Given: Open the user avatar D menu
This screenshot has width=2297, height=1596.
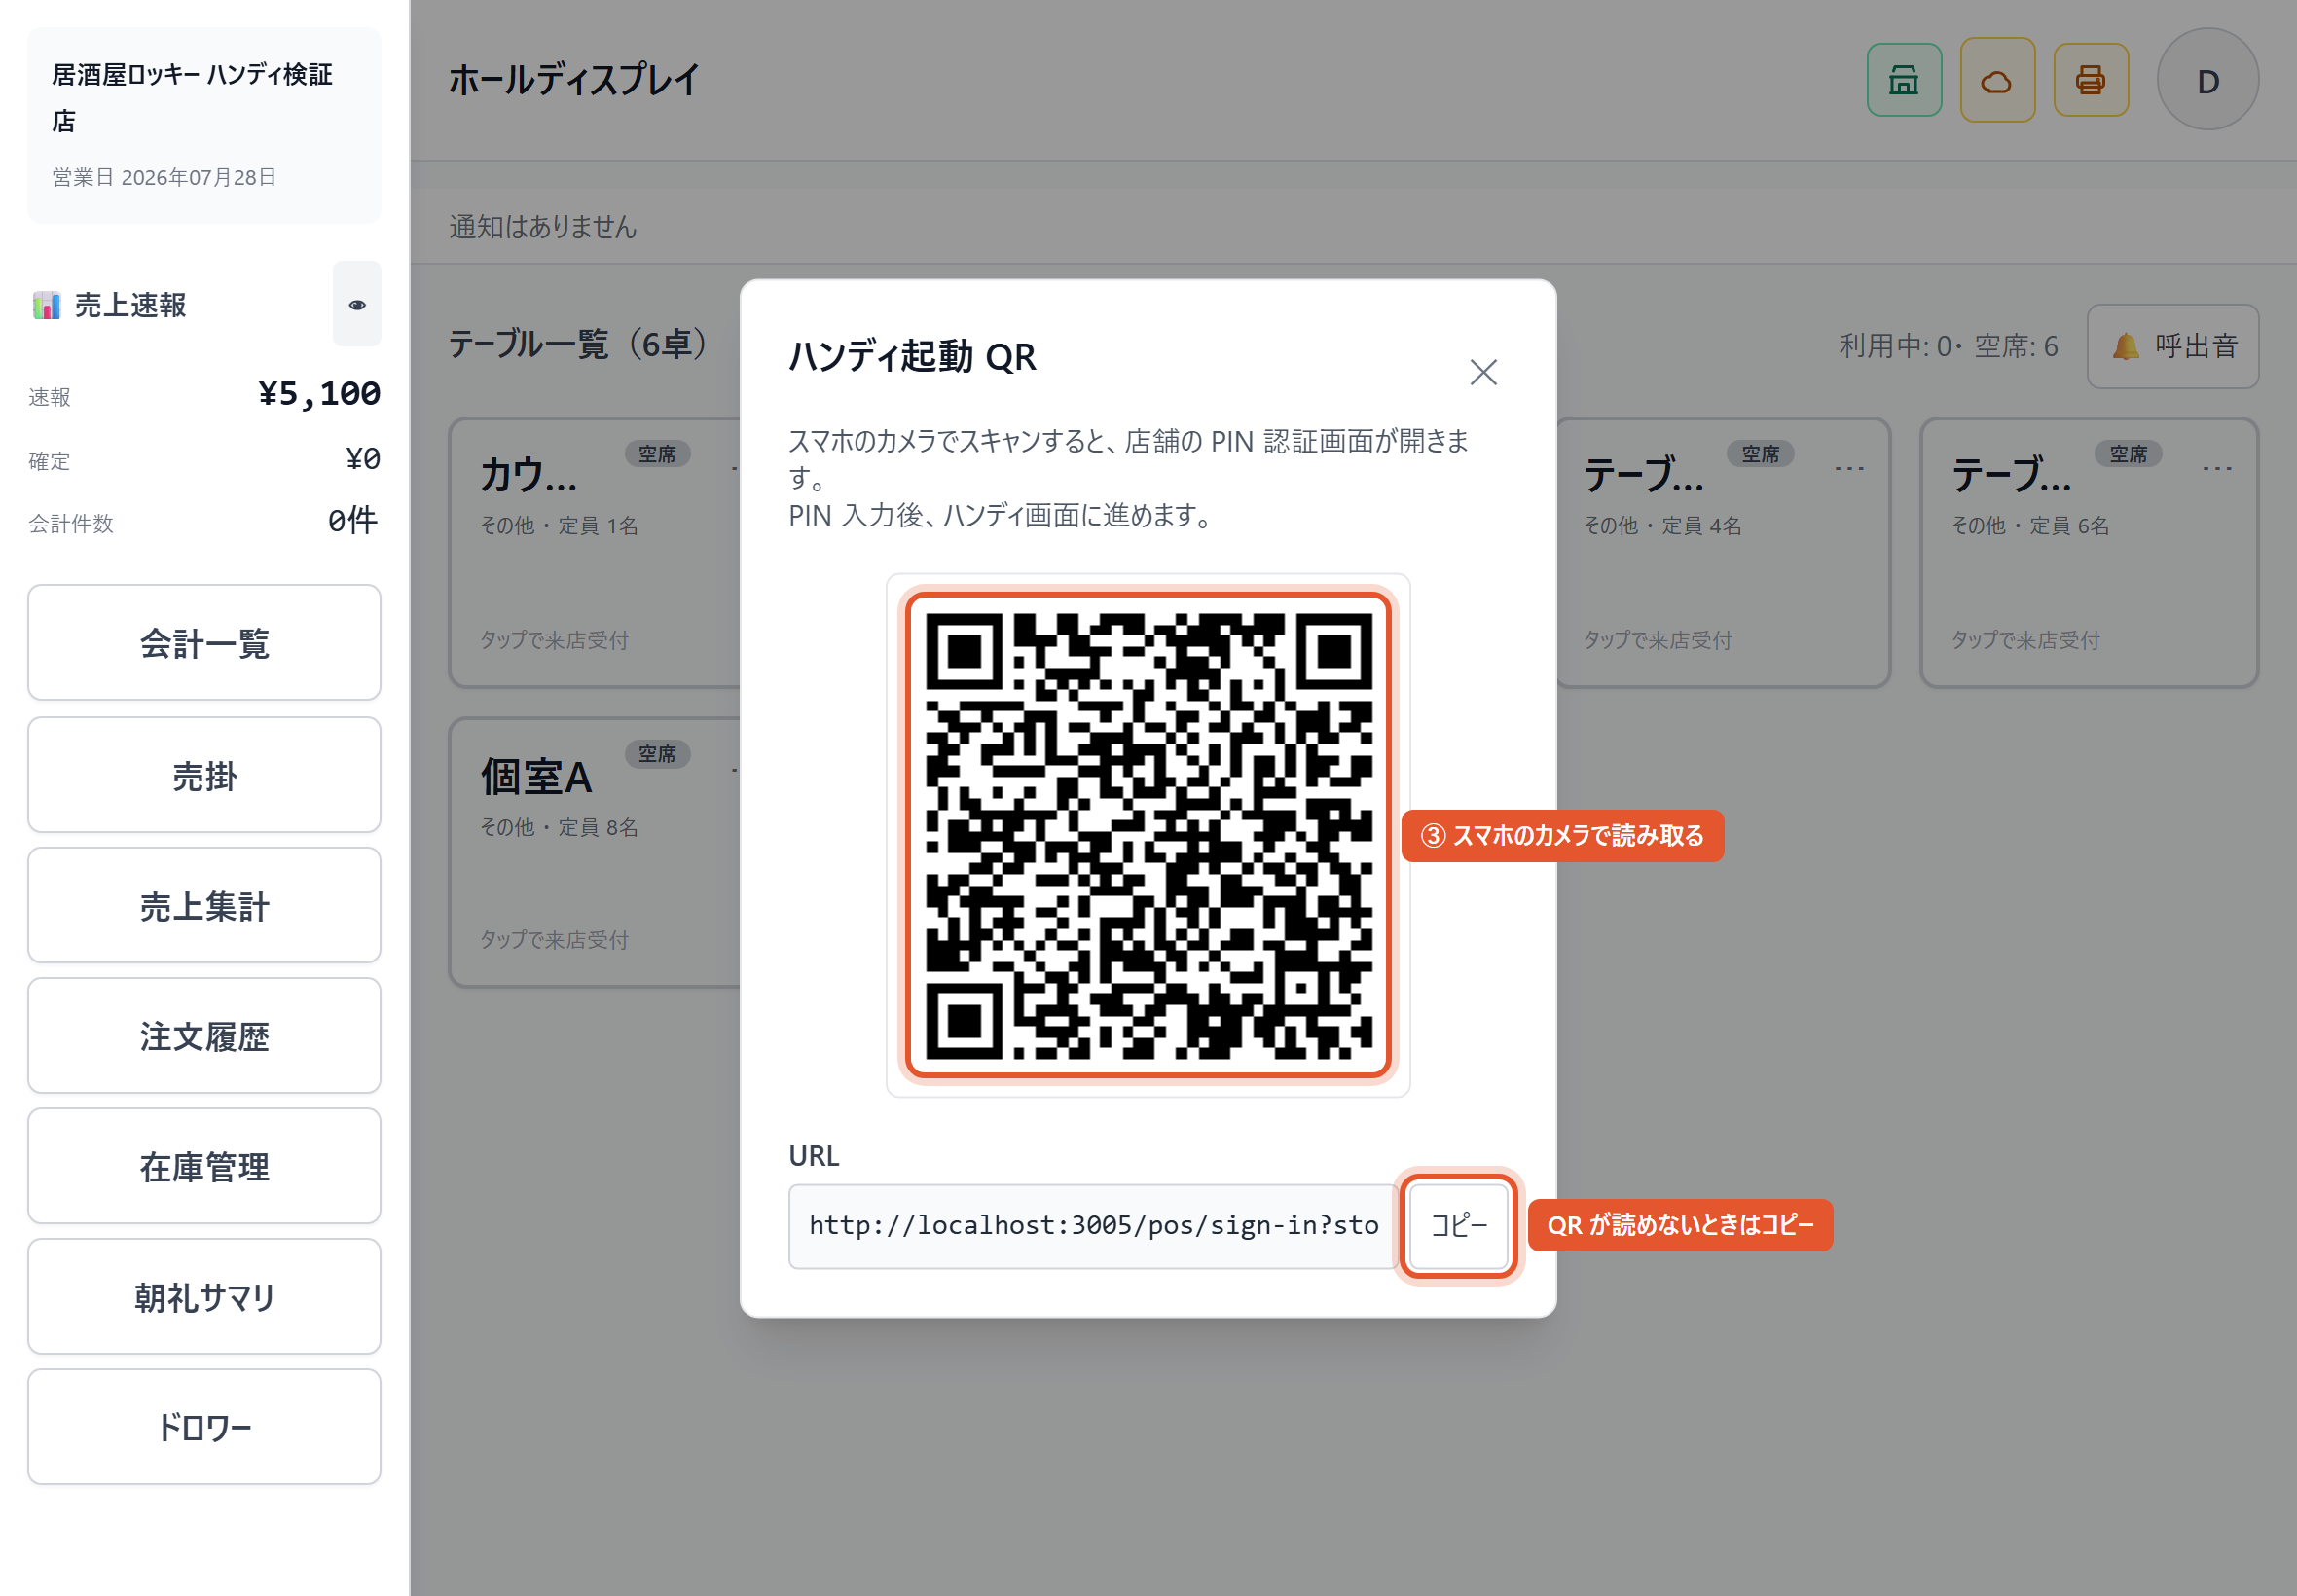Looking at the screenshot, I should pyautogui.click(x=2207, y=80).
